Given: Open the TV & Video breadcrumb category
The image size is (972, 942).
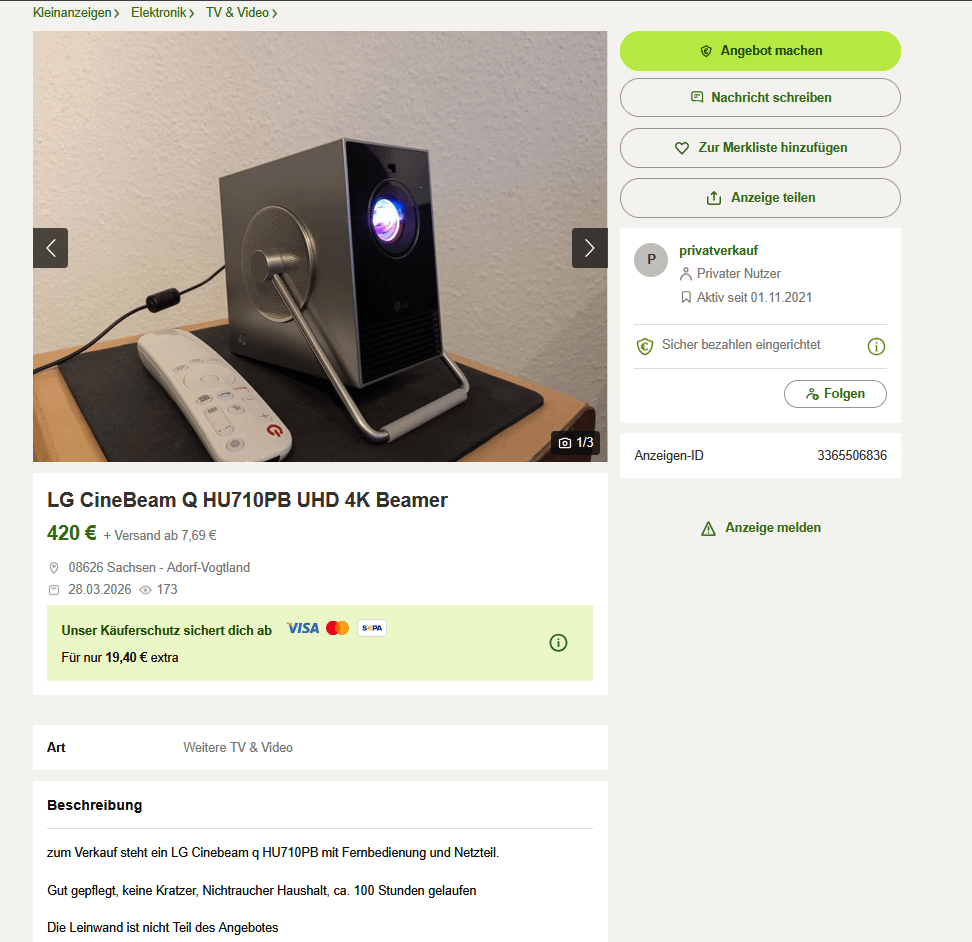Looking at the screenshot, I should pos(237,12).
